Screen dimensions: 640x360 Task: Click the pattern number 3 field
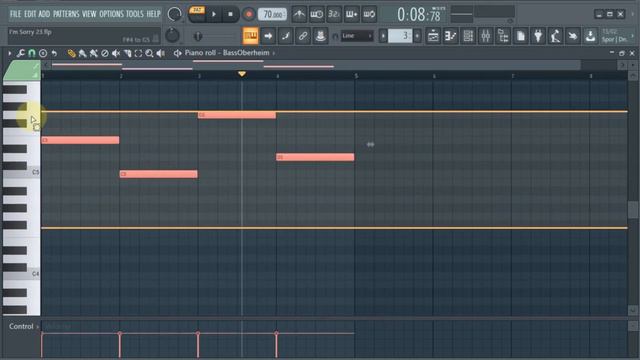400,36
